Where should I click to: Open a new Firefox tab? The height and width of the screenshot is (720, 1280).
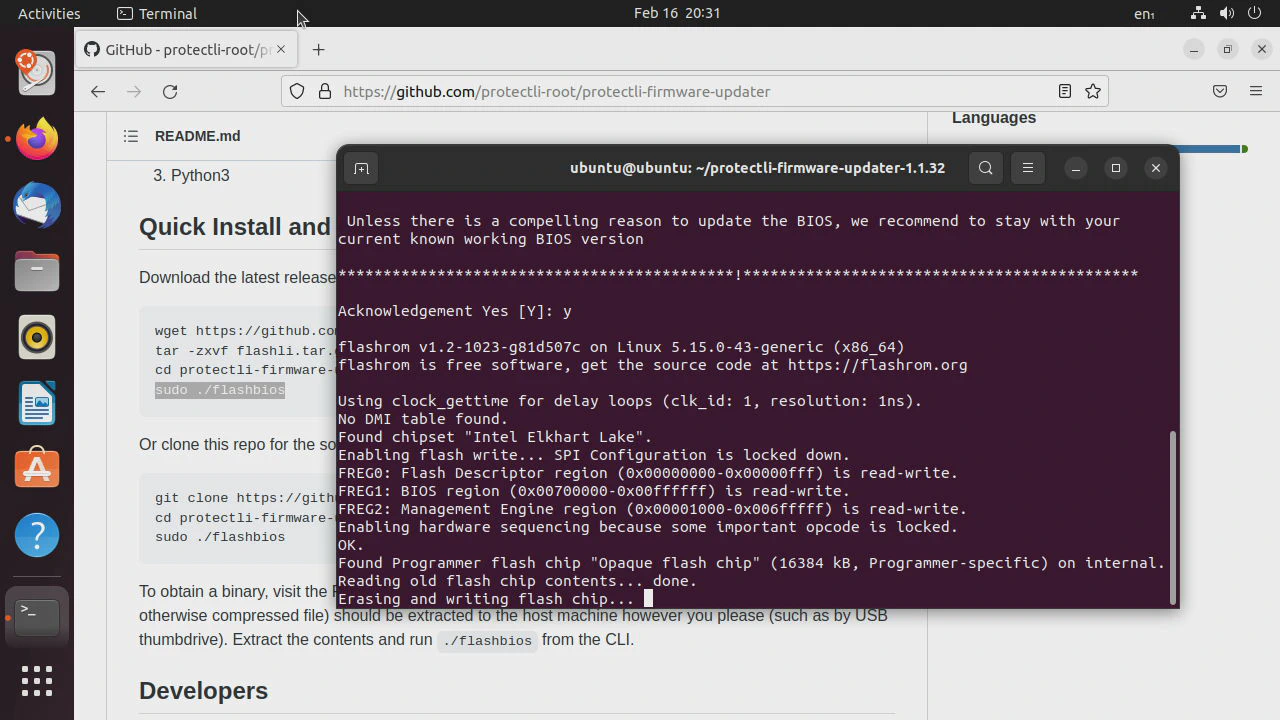click(x=318, y=50)
